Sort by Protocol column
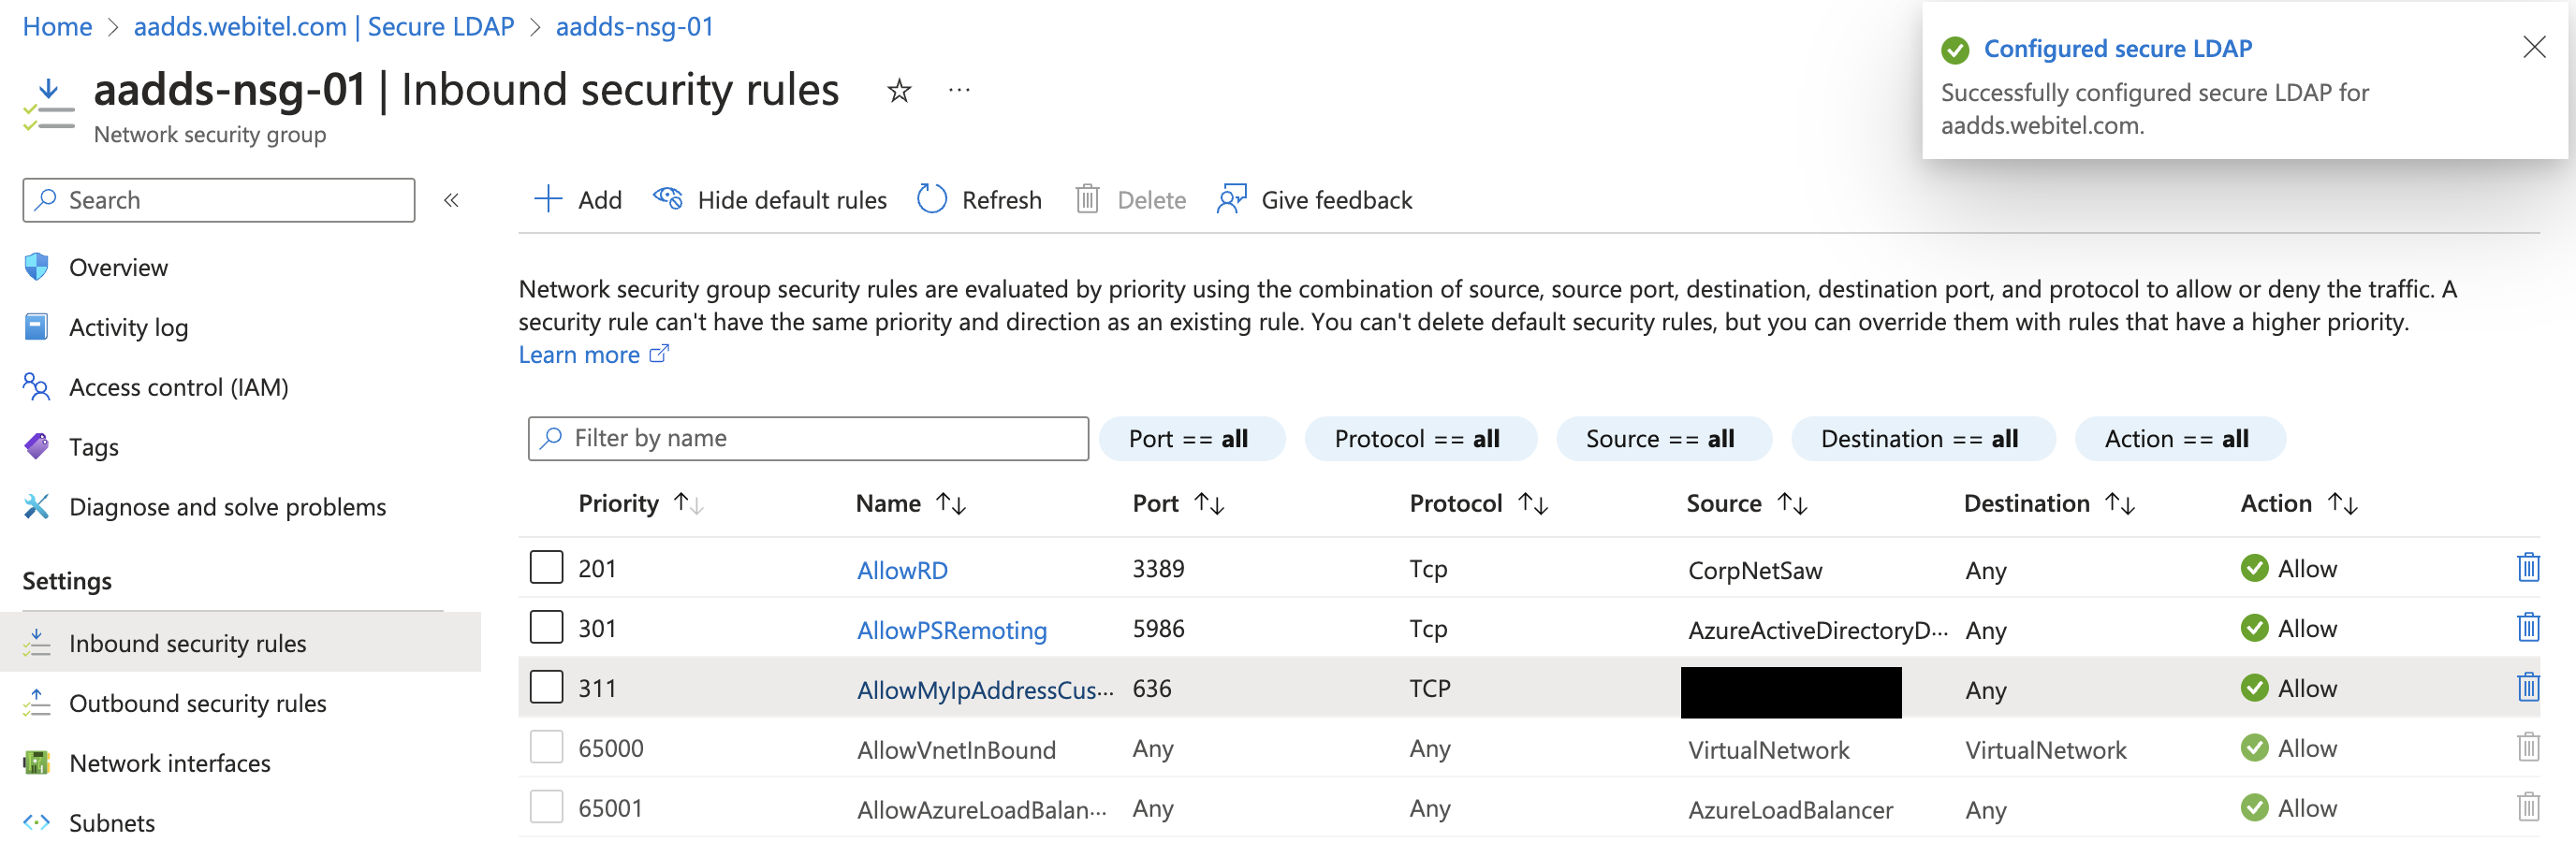 [x=1479, y=504]
